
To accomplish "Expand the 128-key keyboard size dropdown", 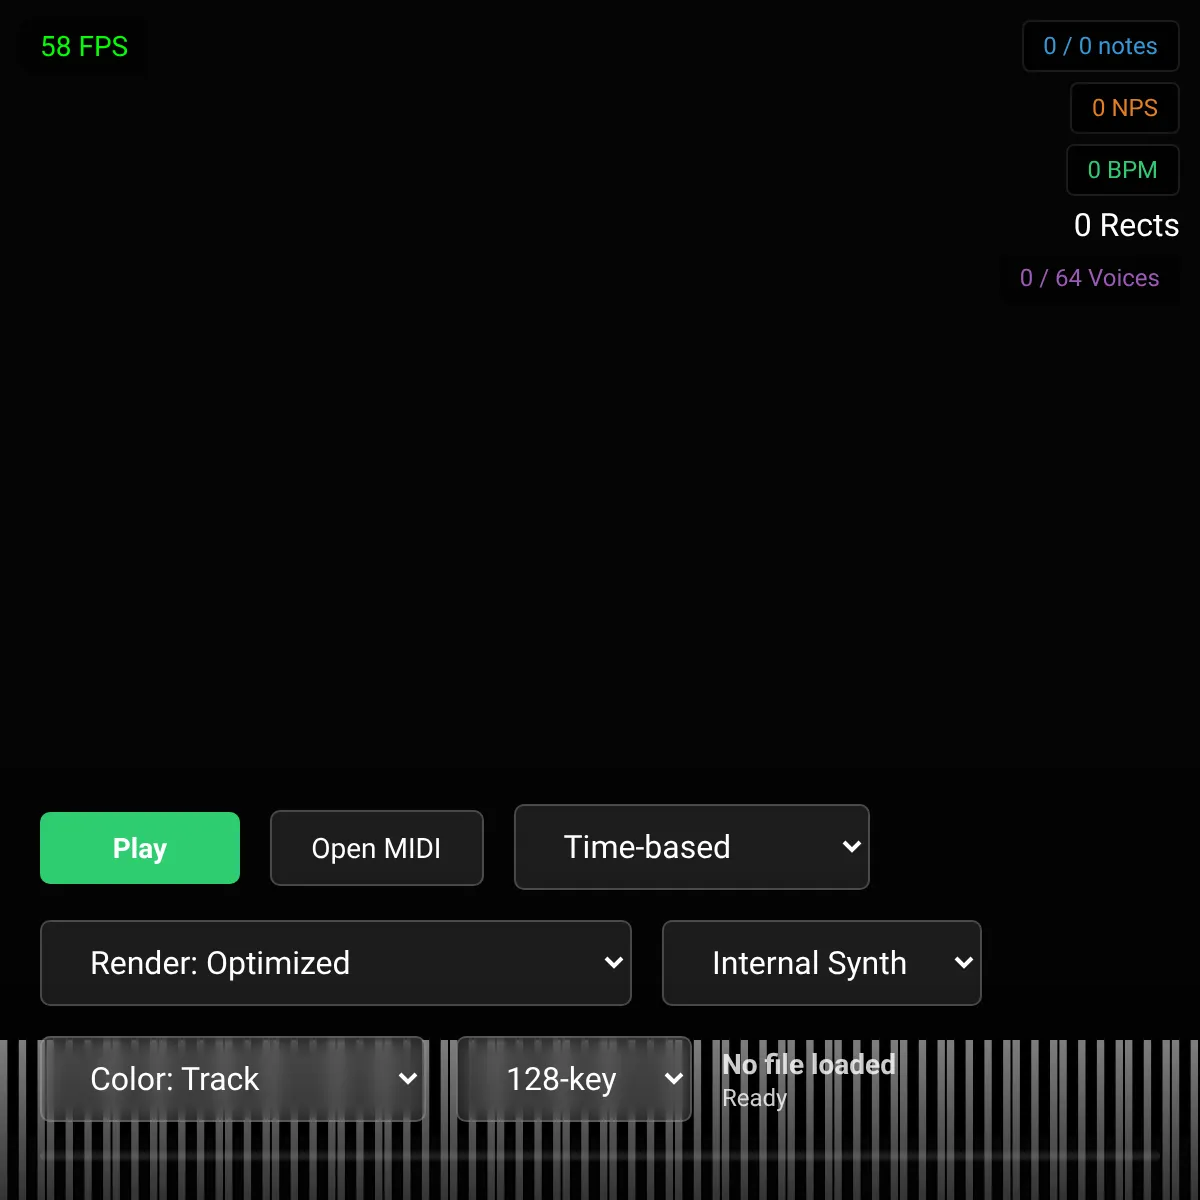I will 573,1079.
